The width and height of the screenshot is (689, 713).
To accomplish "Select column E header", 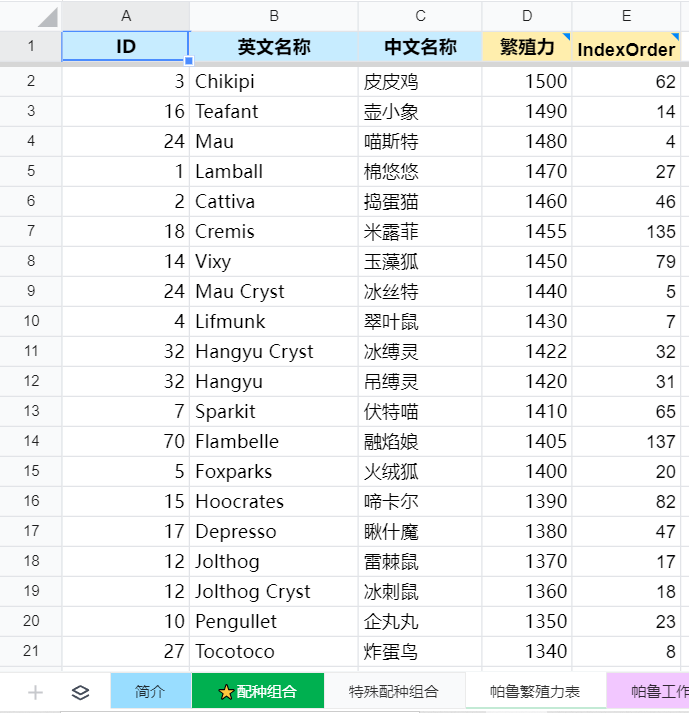I will tap(626, 16).
